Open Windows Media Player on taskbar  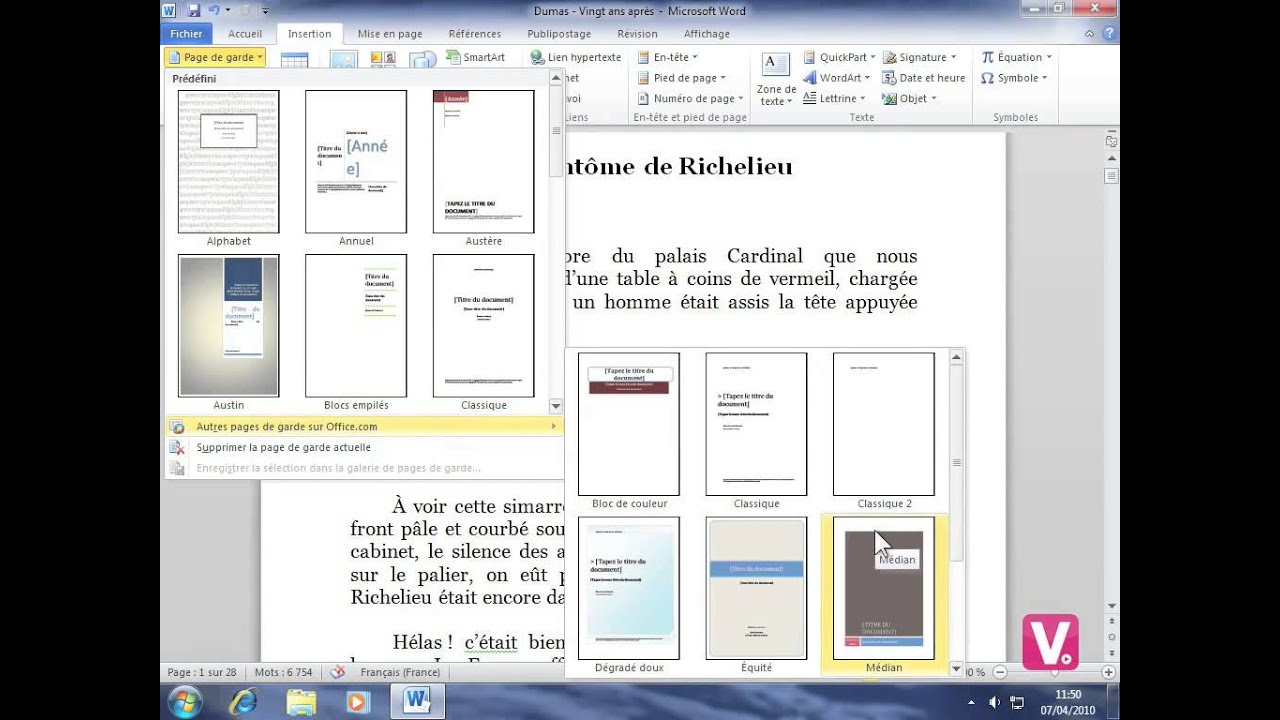(357, 702)
